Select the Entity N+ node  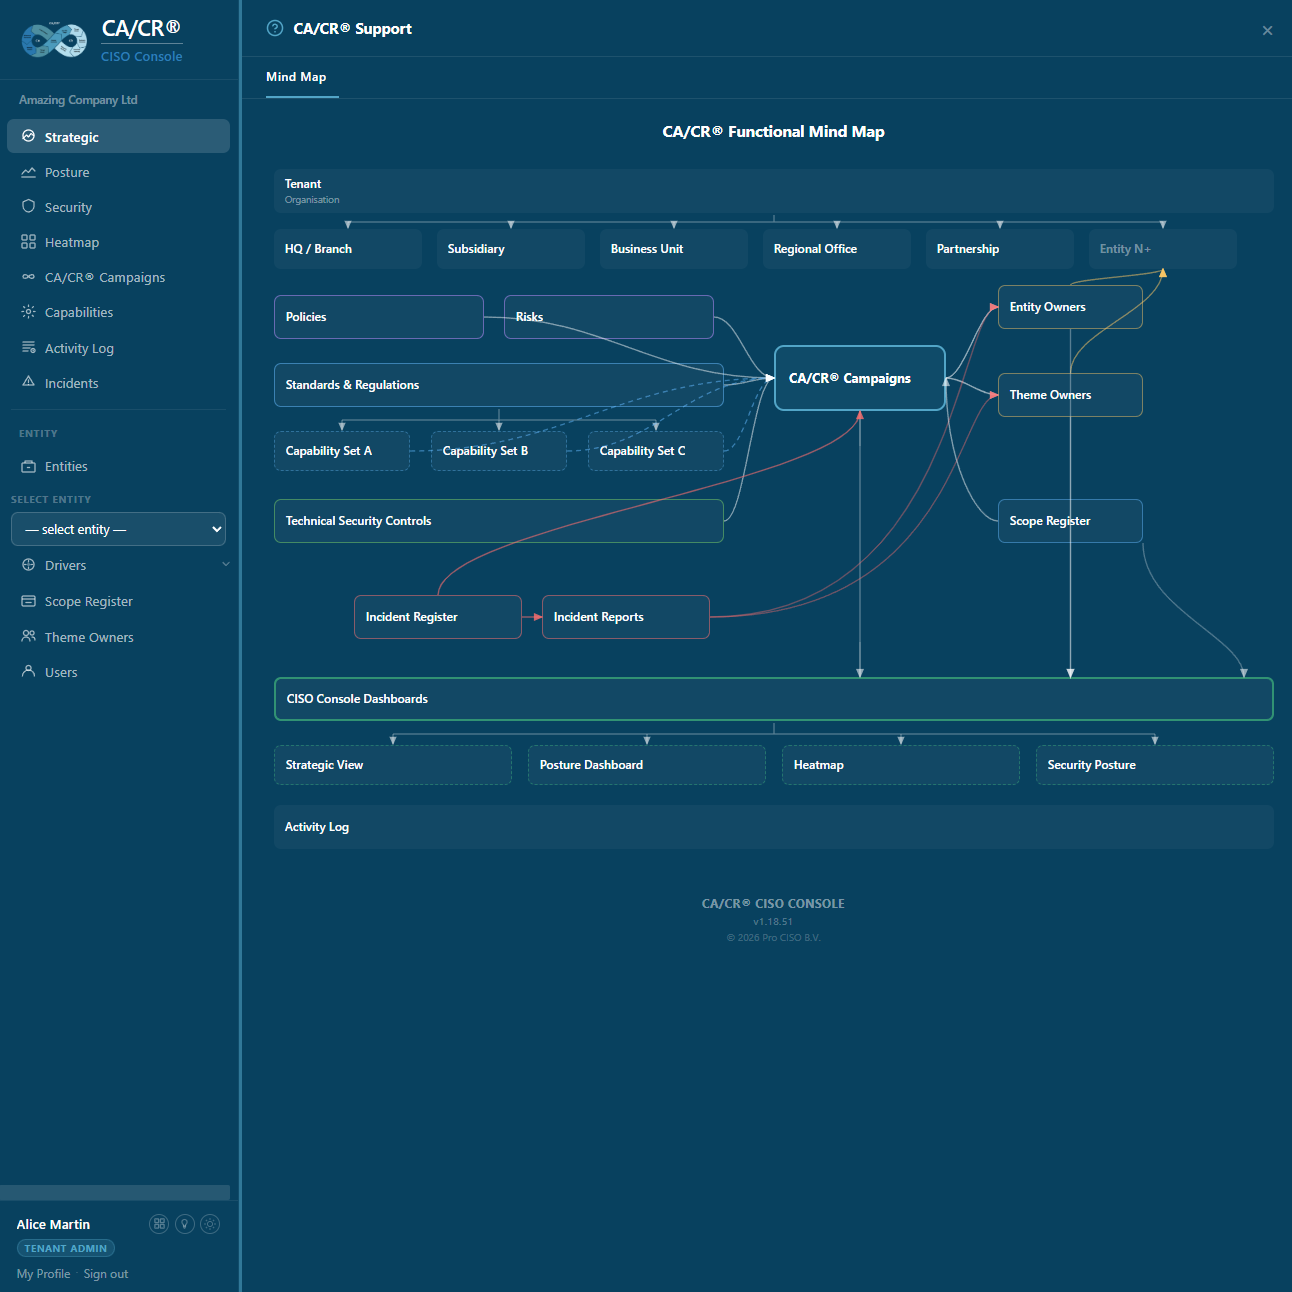tap(1163, 249)
